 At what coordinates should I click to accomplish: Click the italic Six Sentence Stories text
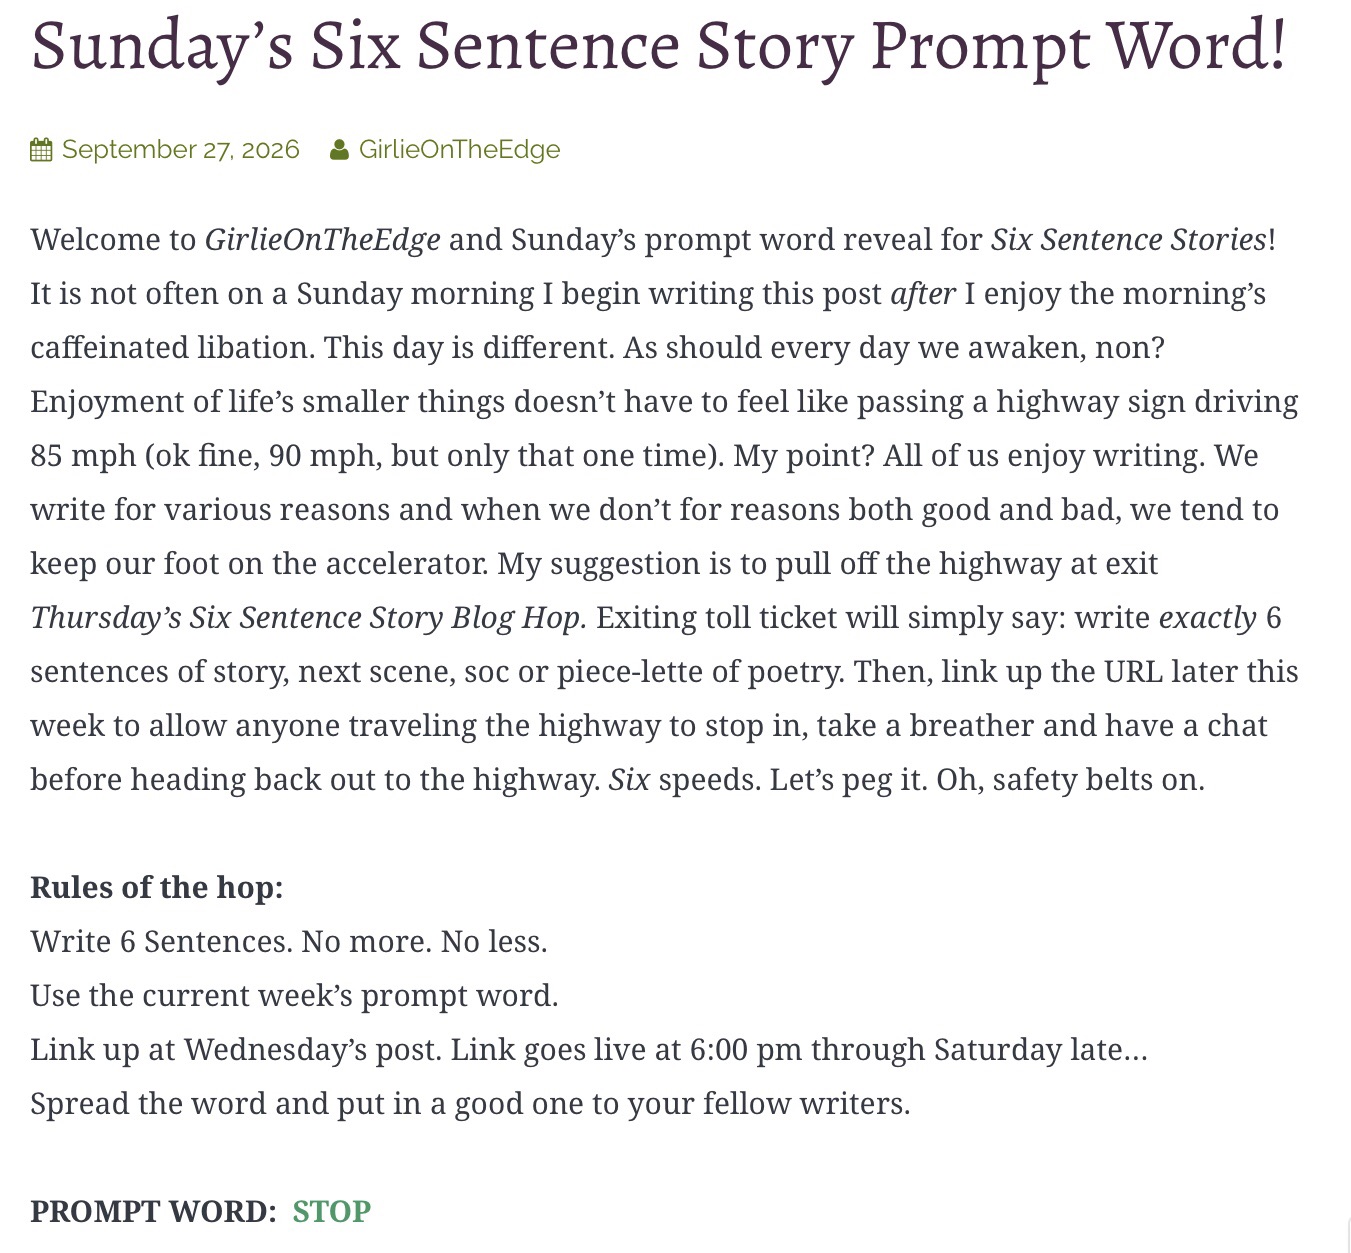(x=1129, y=239)
